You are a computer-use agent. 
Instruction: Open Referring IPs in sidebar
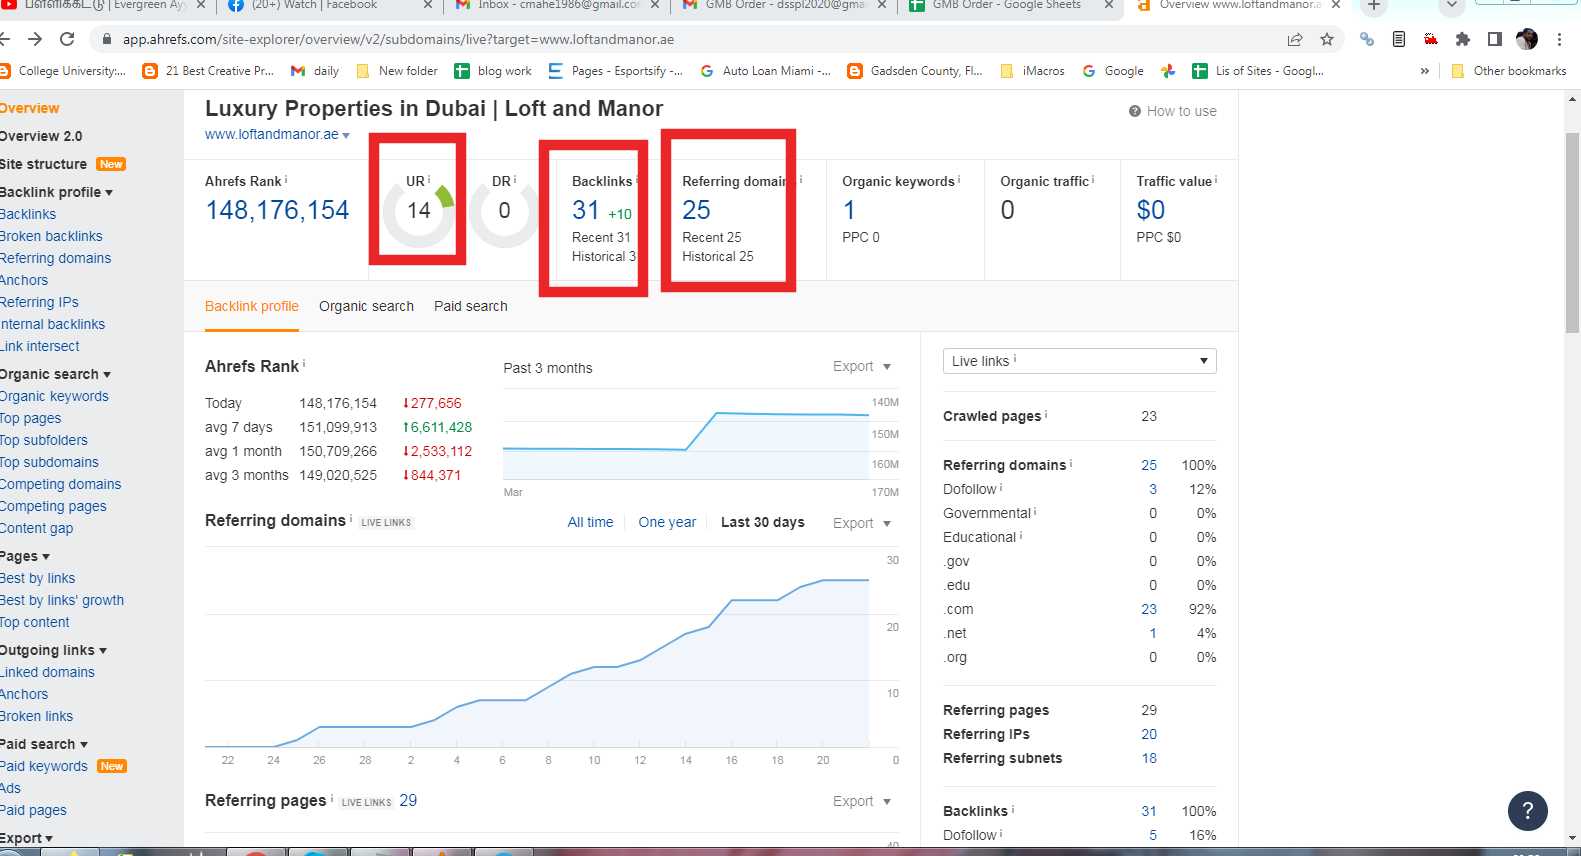pyautogui.click(x=39, y=302)
